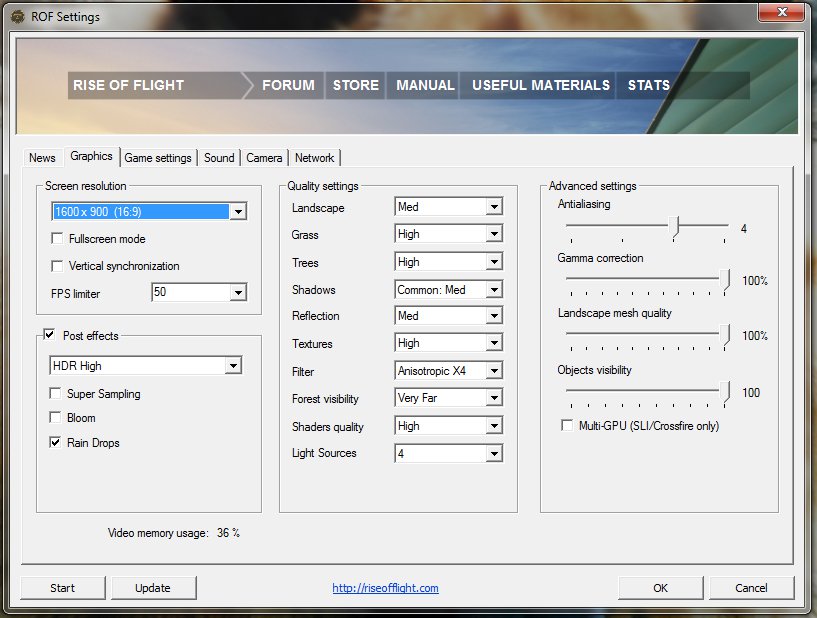Open the HDR High post effects dropdown

pos(145,365)
